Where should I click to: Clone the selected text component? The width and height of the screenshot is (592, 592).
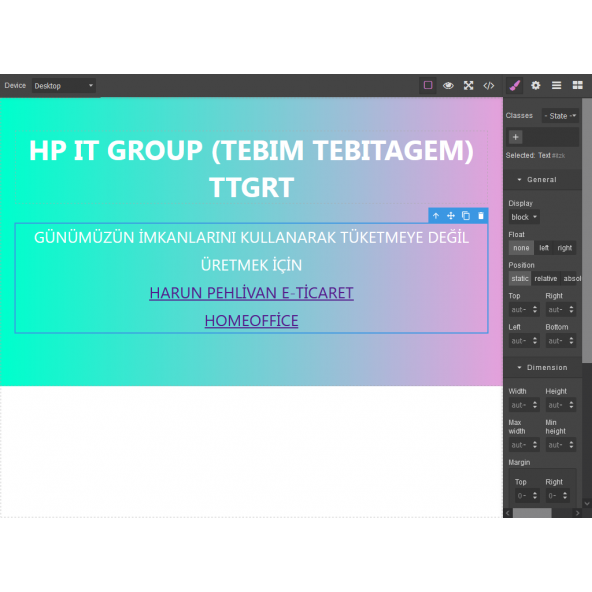[466, 216]
